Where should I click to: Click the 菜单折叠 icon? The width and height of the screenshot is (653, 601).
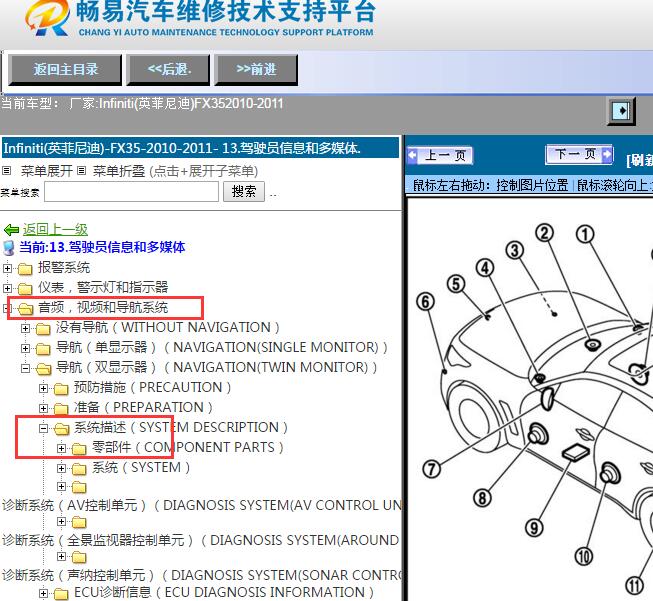tap(82, 170)
